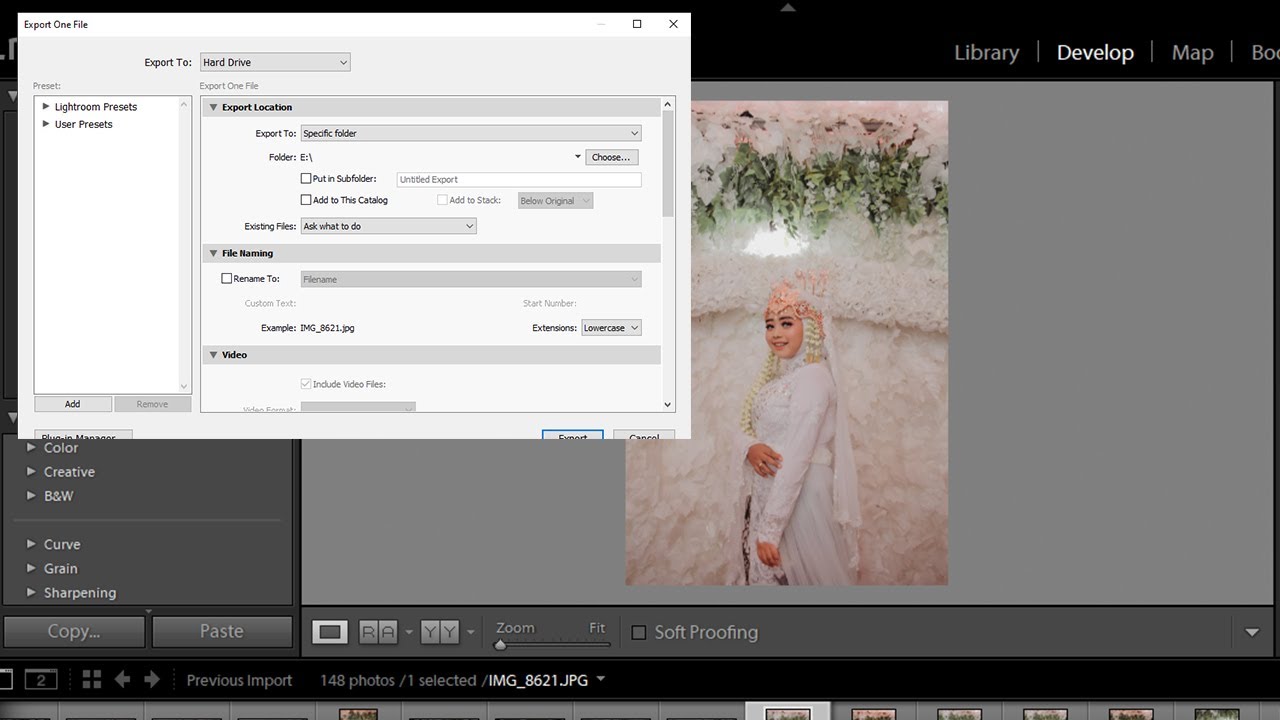Open the Extensions Lowercase dropdown
Screen dimensions: 1280x720
tap(611, 328)
